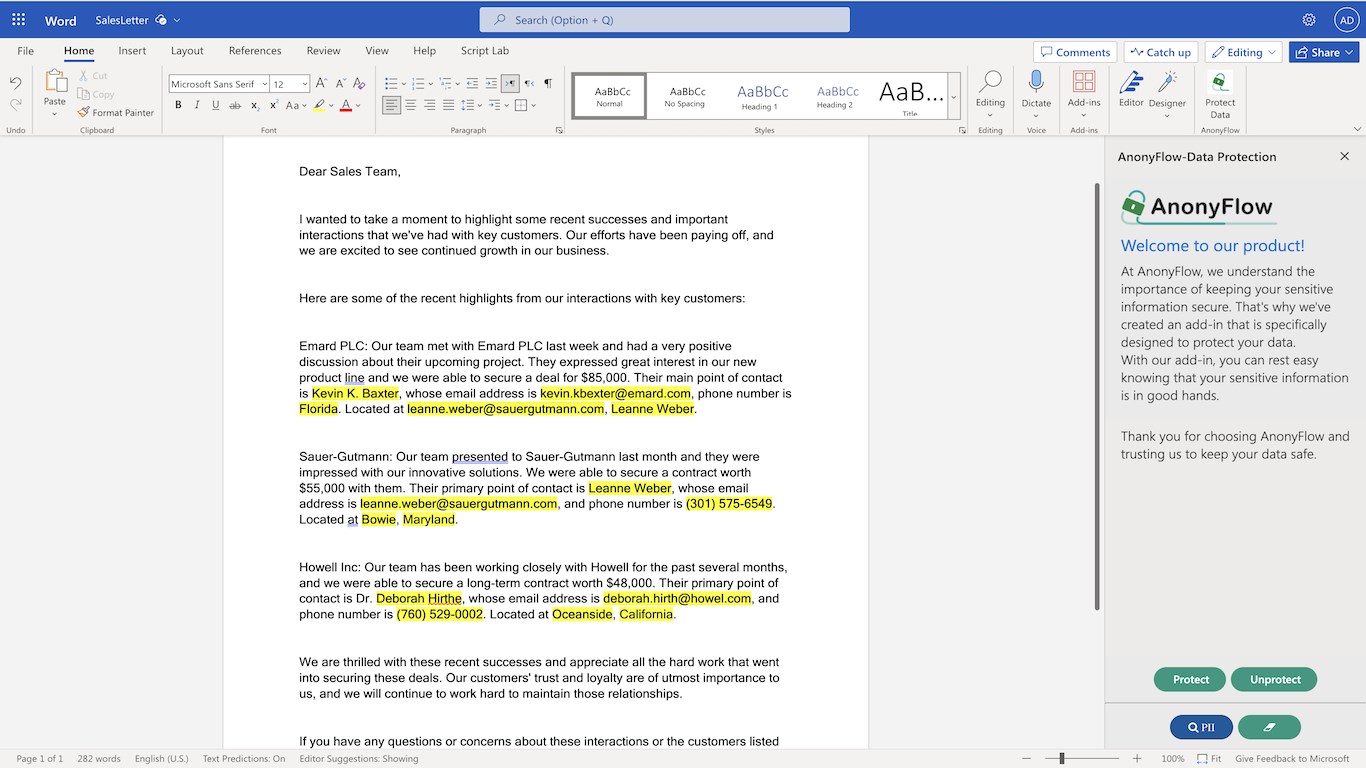Viewport: 1366px width, 768px height.
Task: Open the References tab
Action: click(x=255, y=51)
